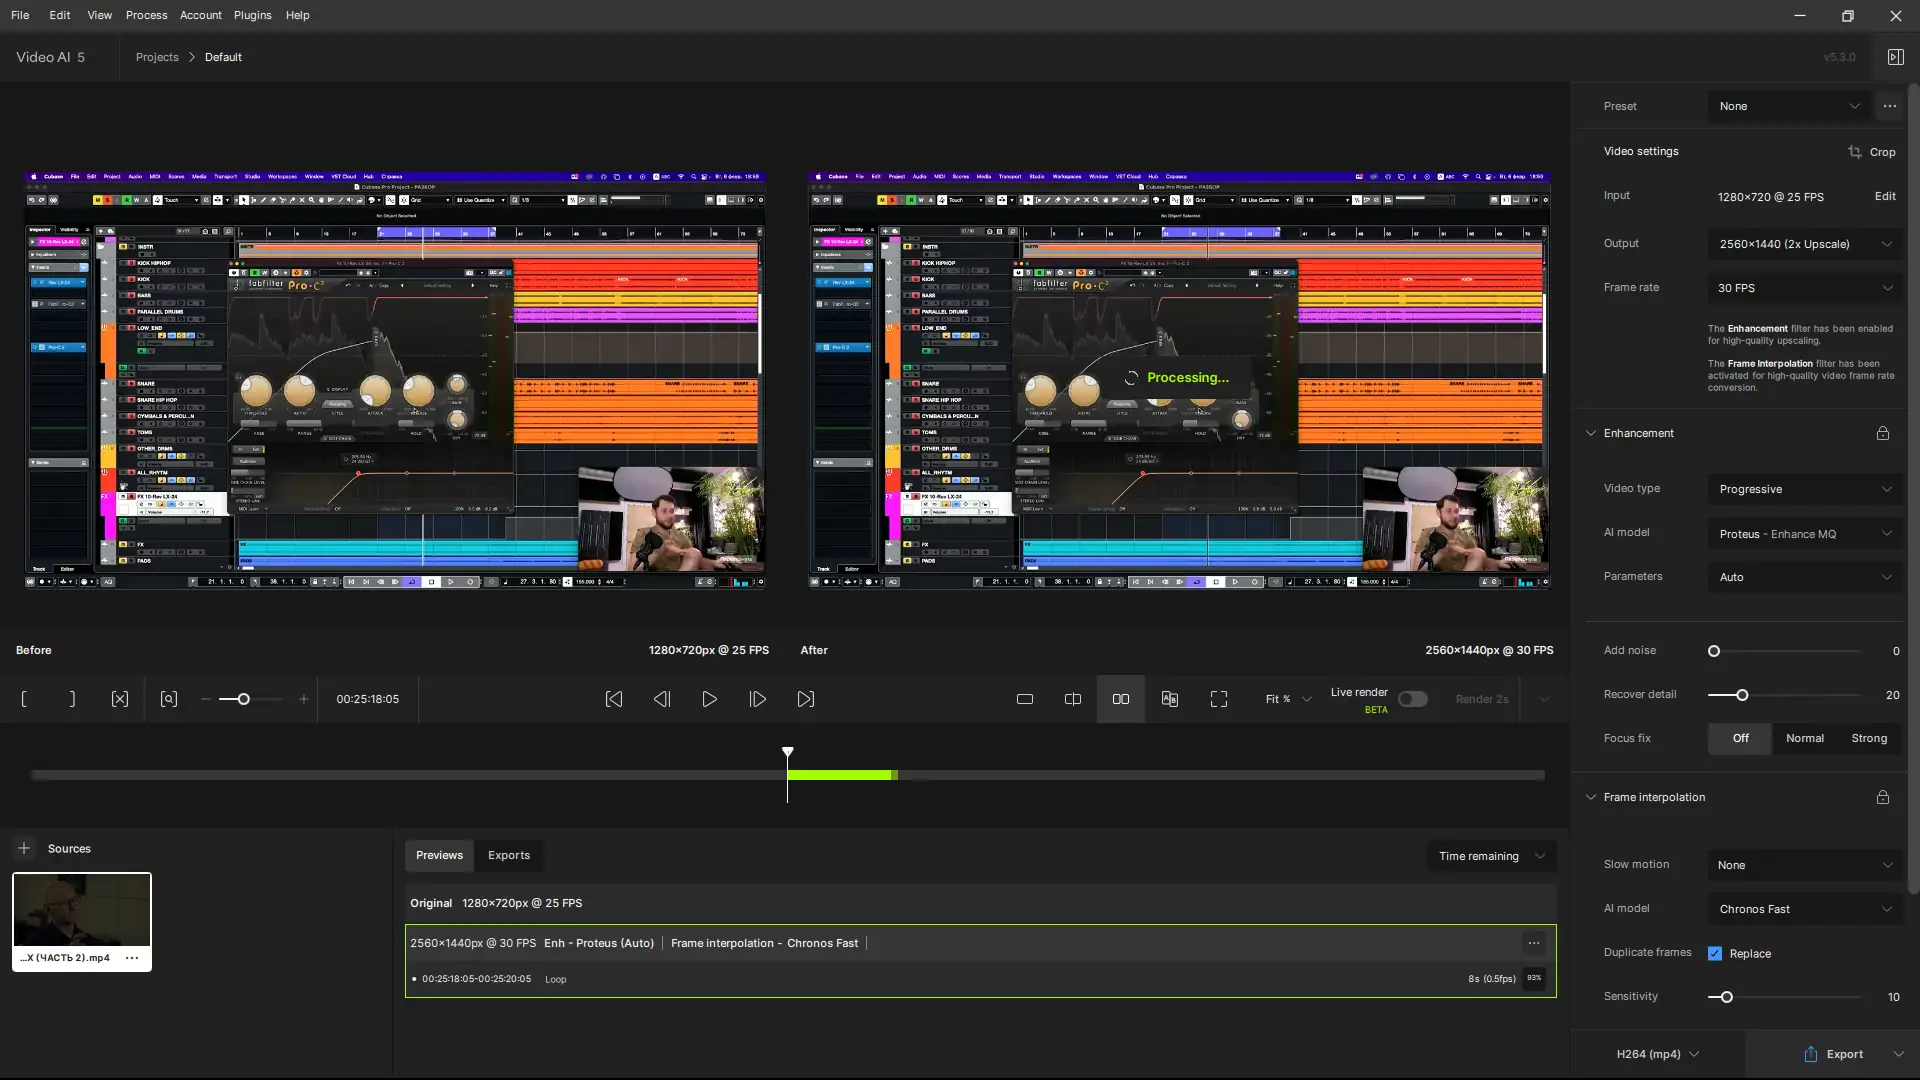The width and height of the screenshot is (1920, 1080).
Task: Switch to the Exports tab
Action: point(509,855)
